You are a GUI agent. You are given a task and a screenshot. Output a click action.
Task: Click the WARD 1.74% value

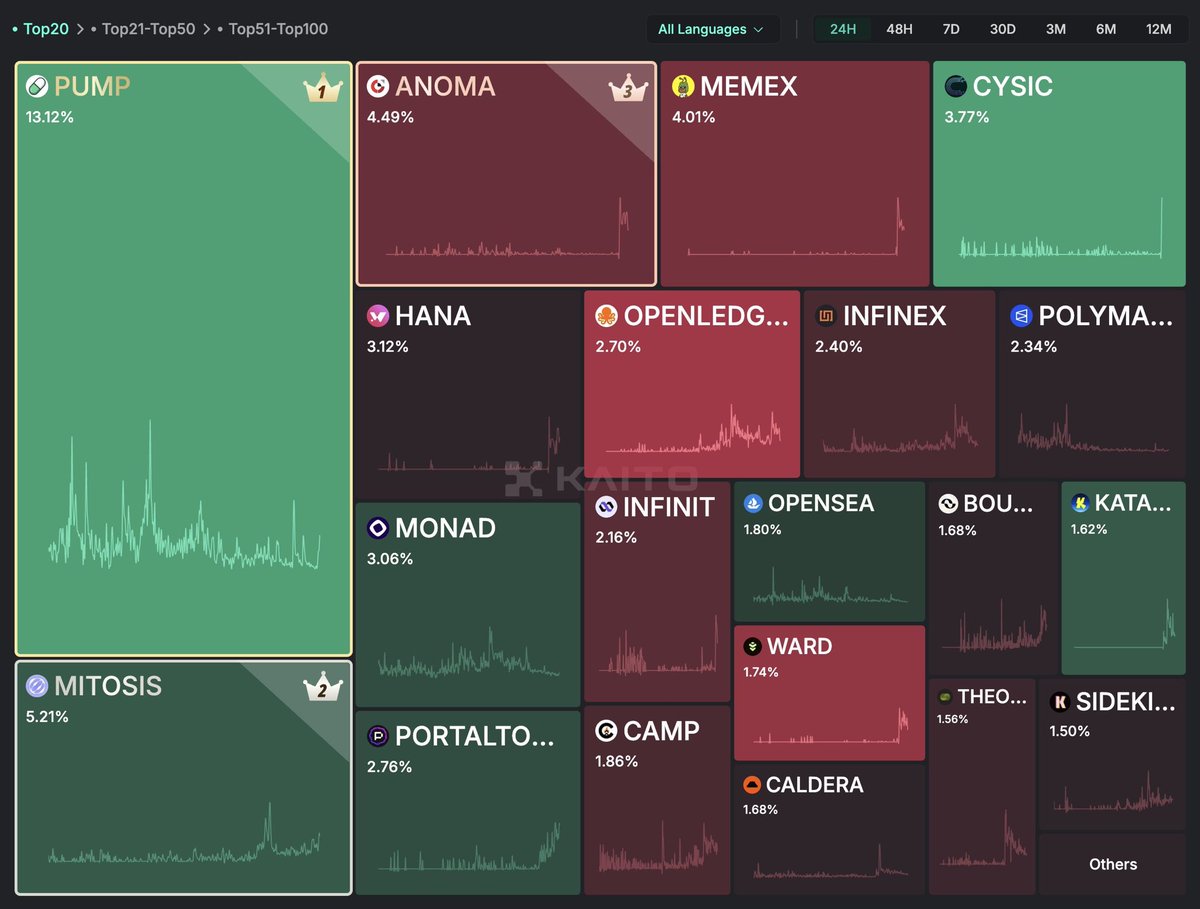[761, 673]
